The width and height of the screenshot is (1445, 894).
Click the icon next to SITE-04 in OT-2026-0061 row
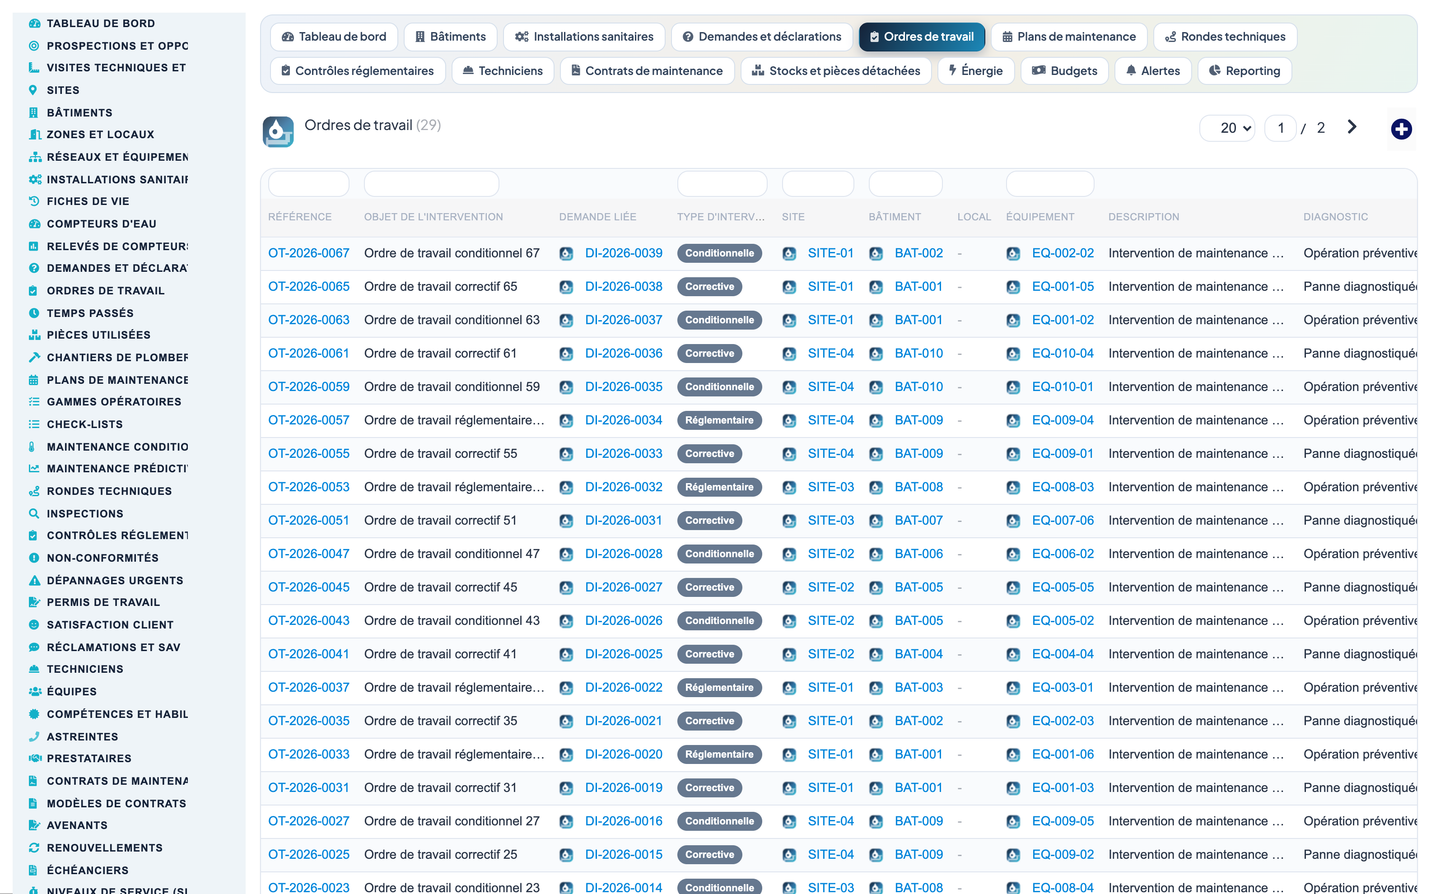click(789, 354)
